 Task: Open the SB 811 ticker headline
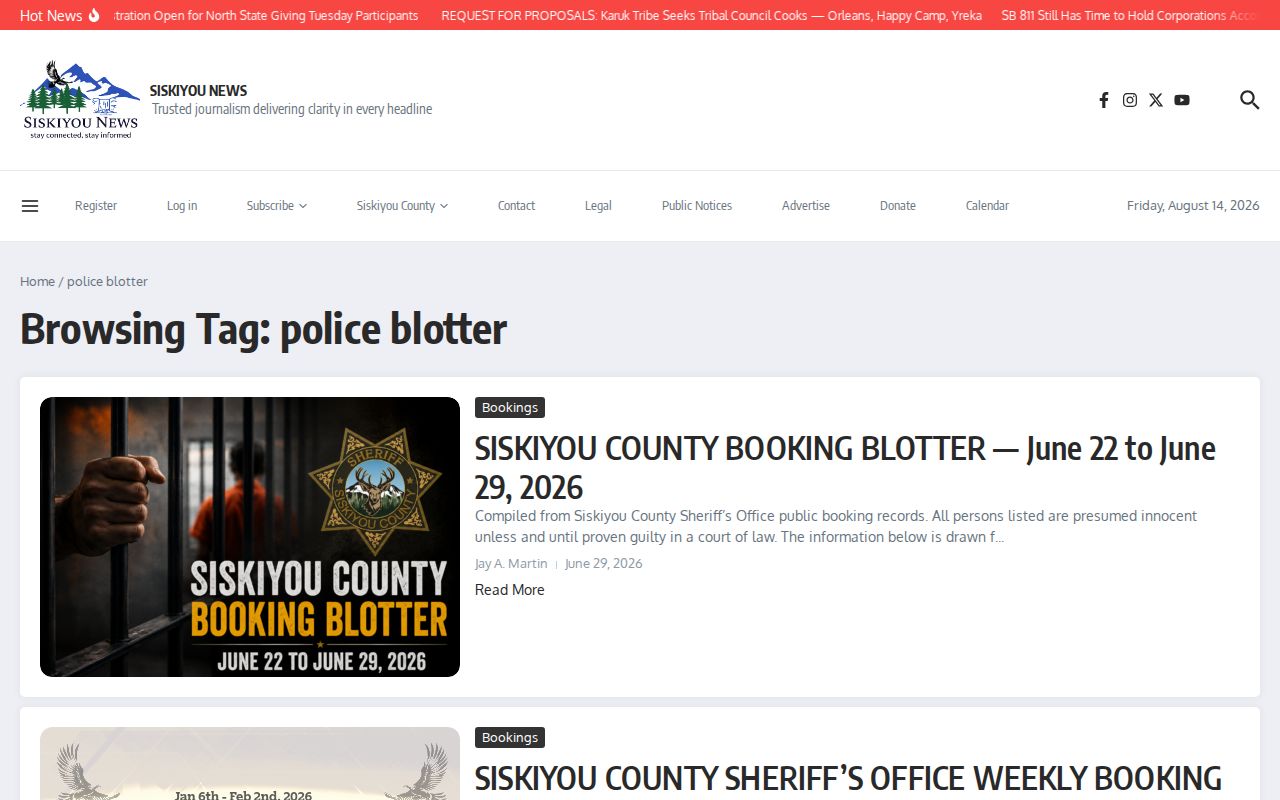click(x=1130, y=15)
